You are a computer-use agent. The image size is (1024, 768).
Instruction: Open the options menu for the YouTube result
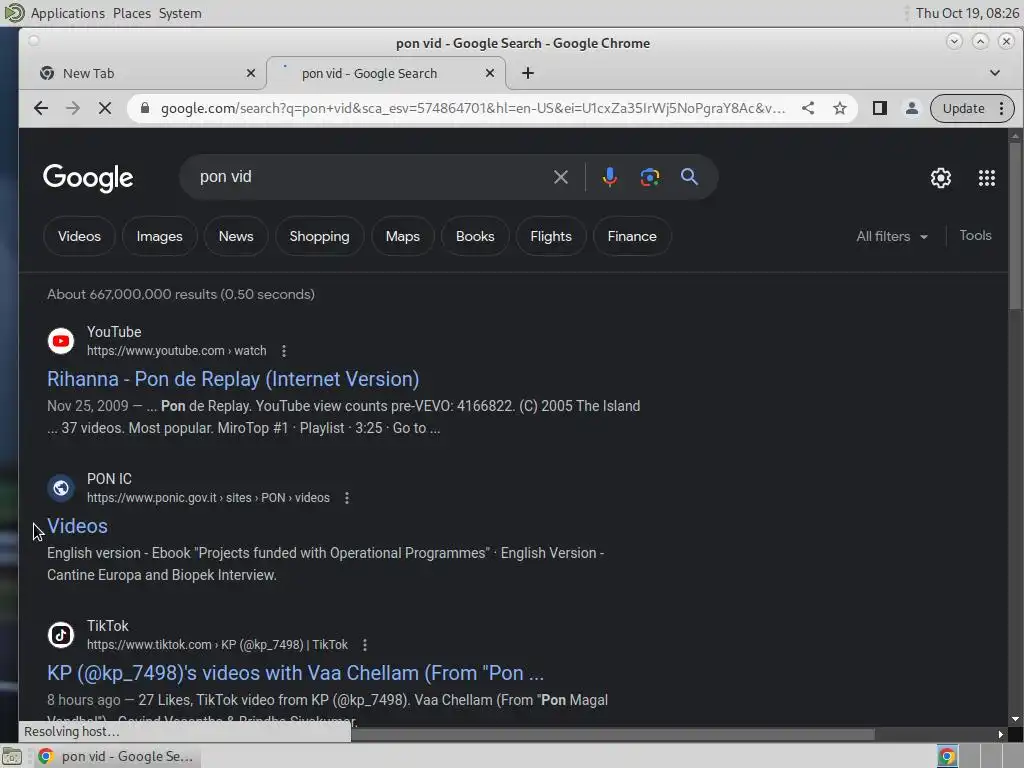pyautogui.click(x=283, y=351)
